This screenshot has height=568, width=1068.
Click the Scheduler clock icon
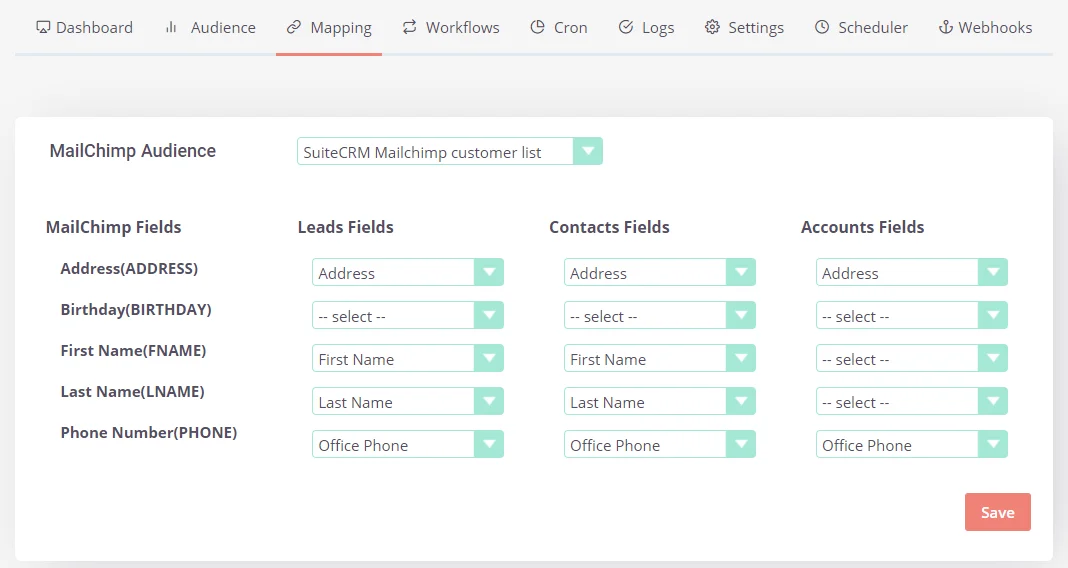tap(822, 28)
